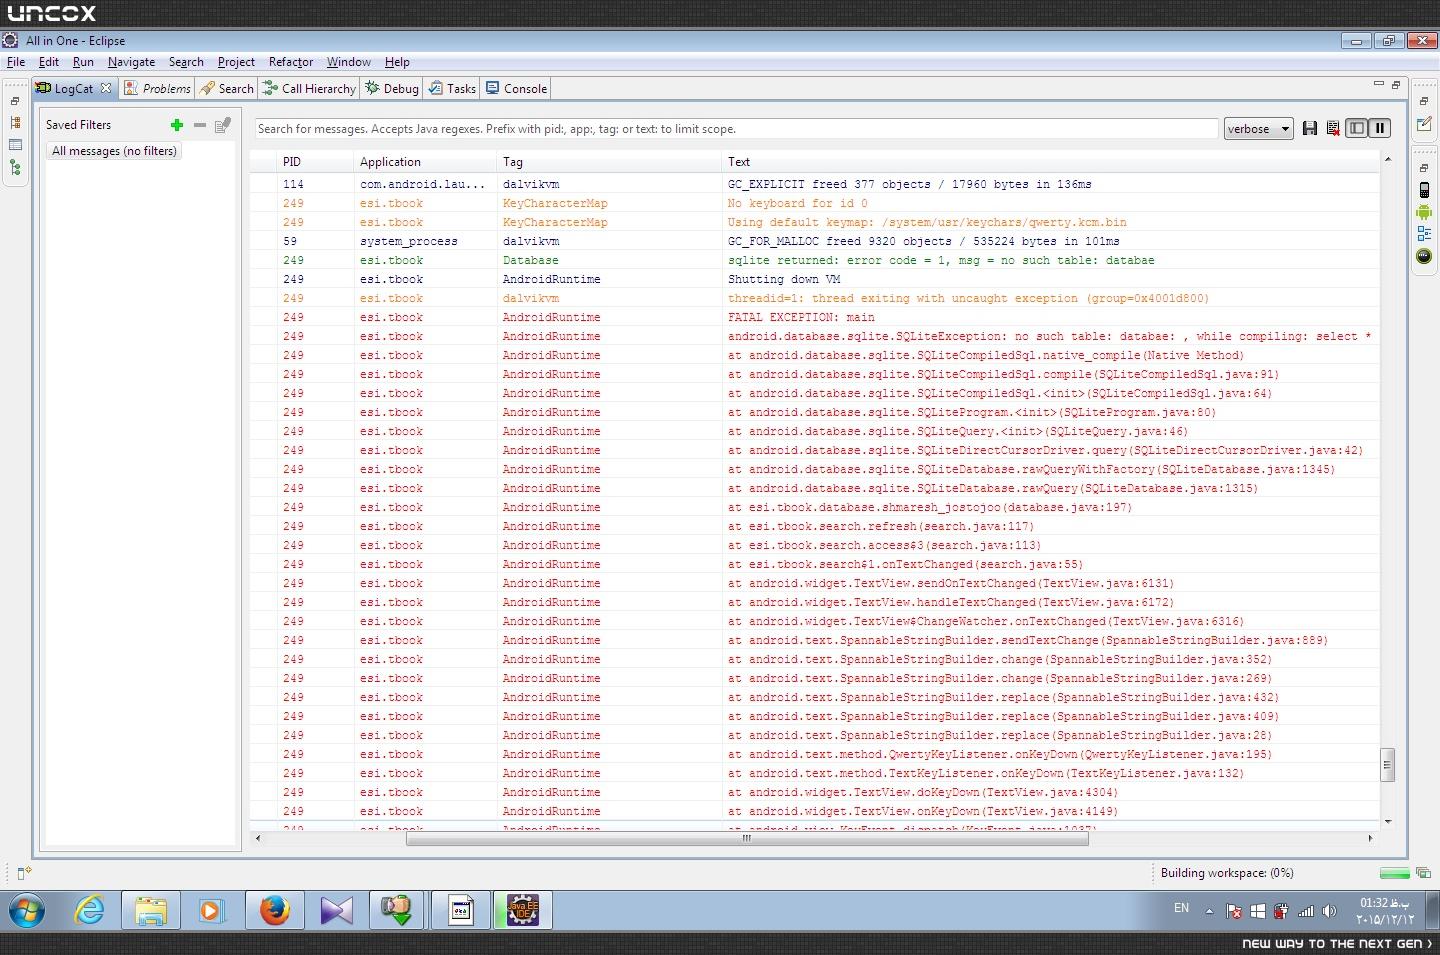This screenshot has width=1440, height=955.
Task: Add a new saved logcat filter
Action: point(177,125)
